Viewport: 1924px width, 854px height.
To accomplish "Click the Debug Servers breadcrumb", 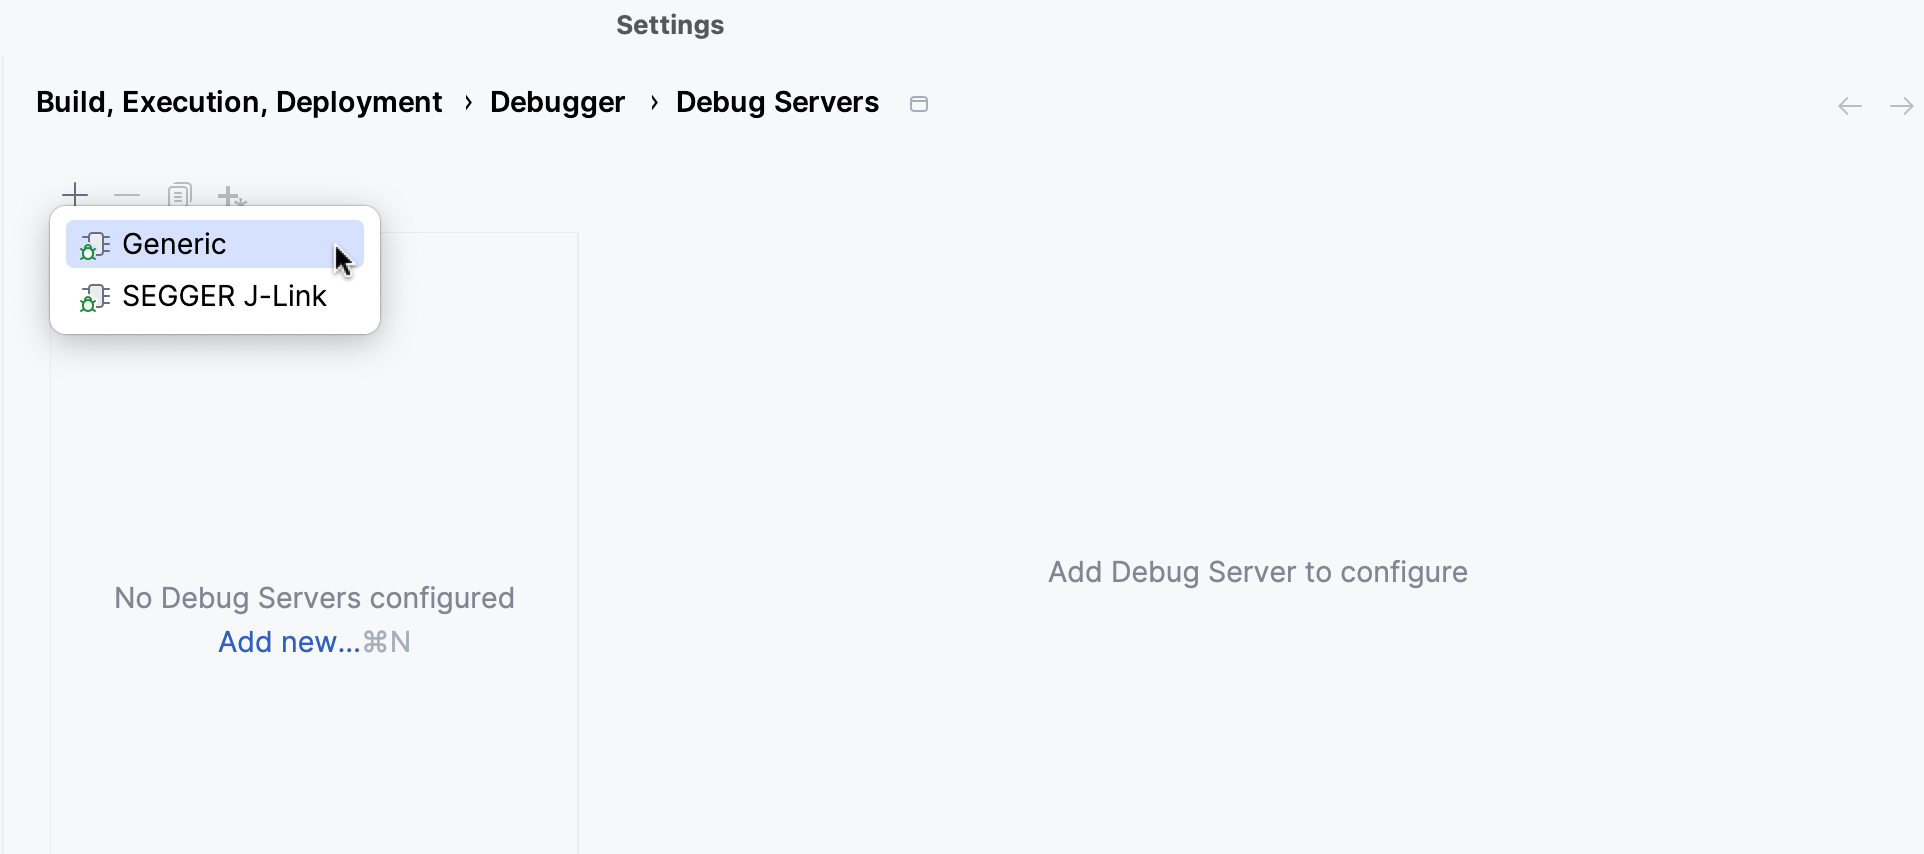I will point(777,102).
